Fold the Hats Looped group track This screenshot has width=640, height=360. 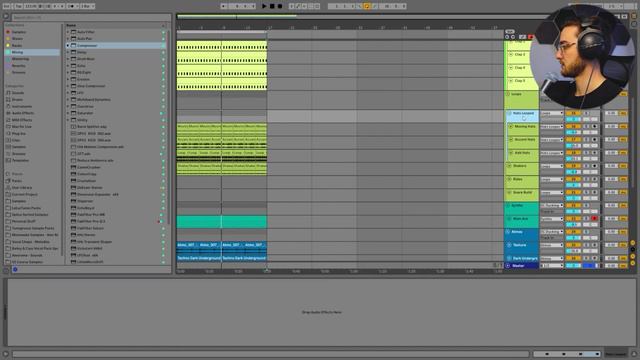coord(509,113)
